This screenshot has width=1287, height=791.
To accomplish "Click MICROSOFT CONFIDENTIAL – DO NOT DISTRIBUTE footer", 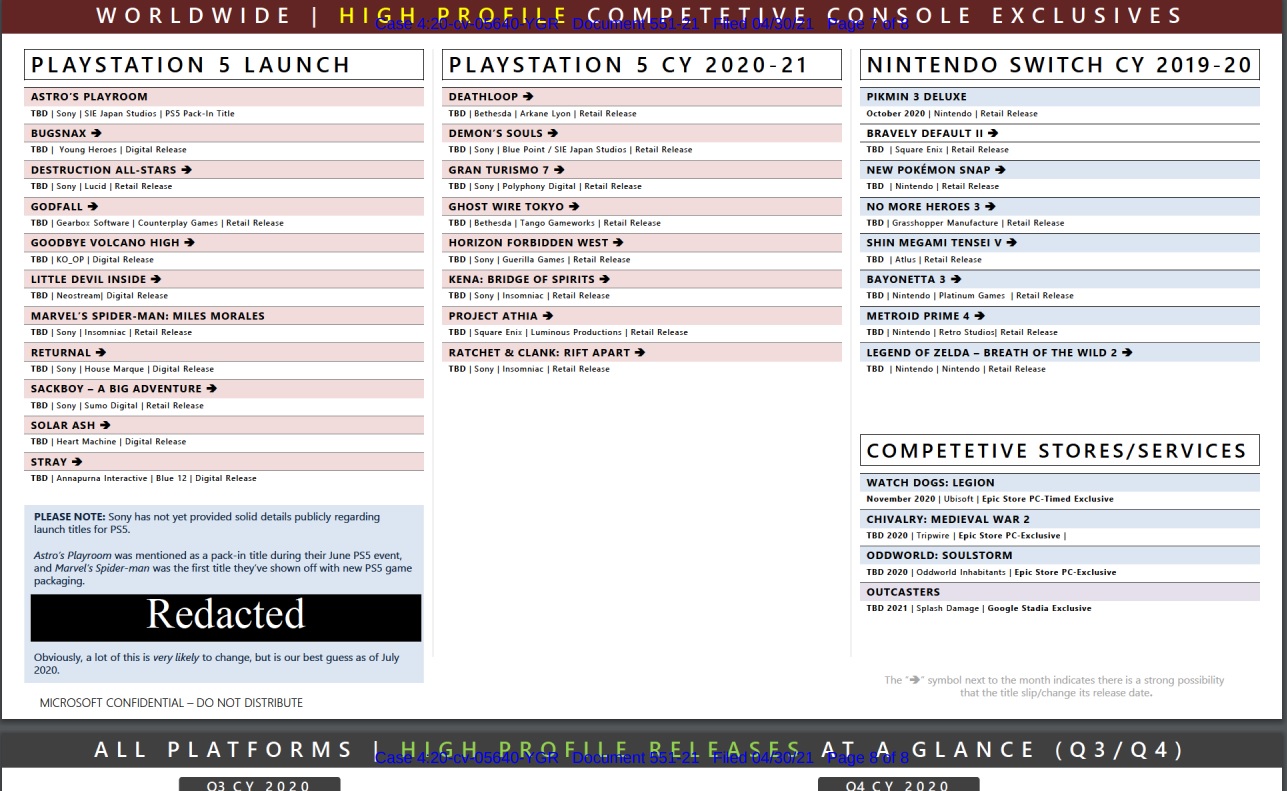I will click(171, 703).
